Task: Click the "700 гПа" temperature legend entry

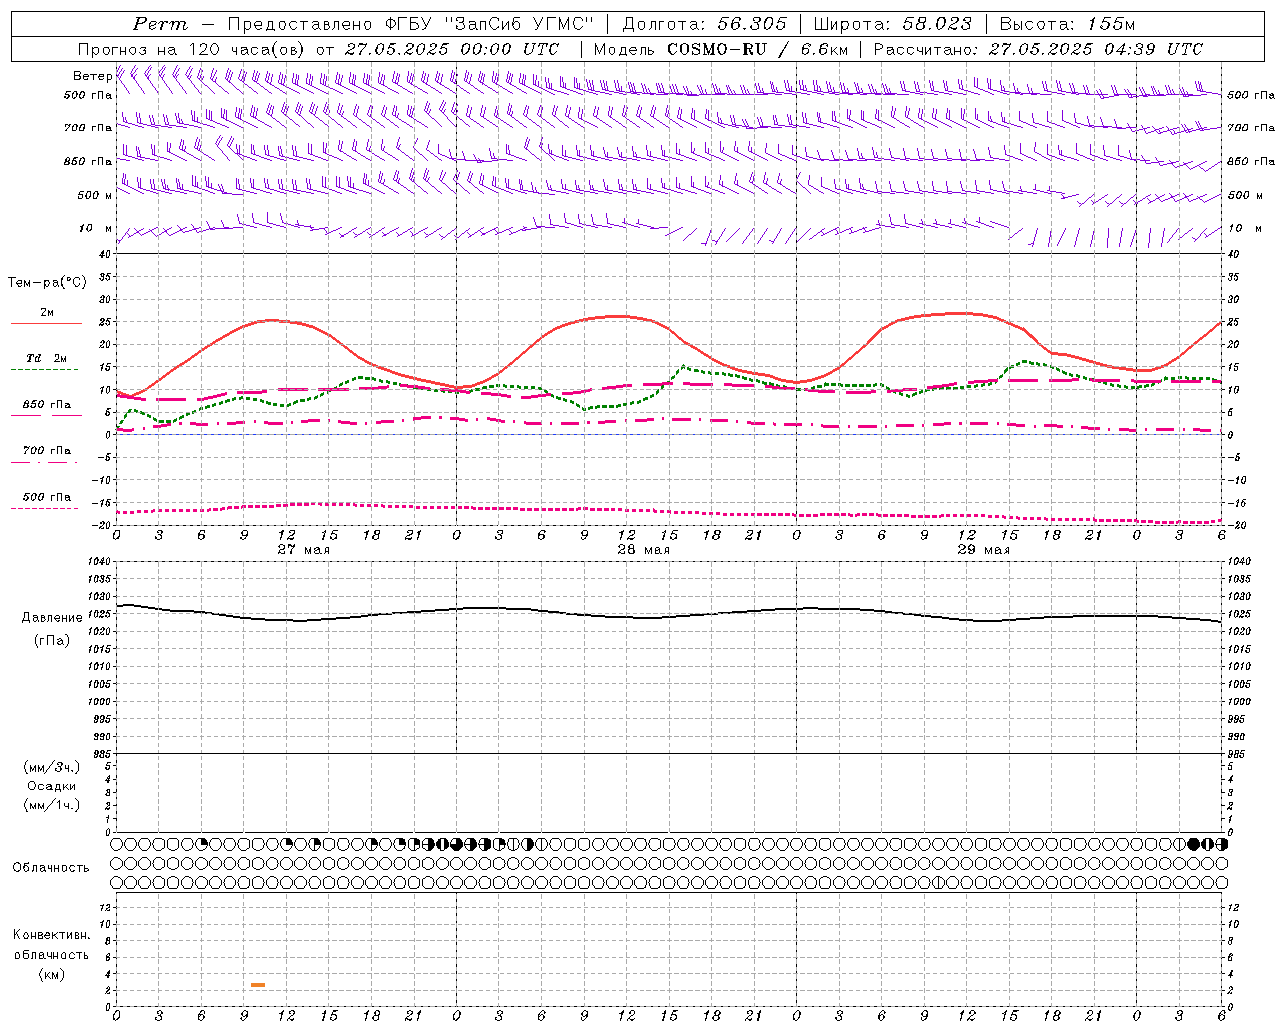Action: (46, 451)
